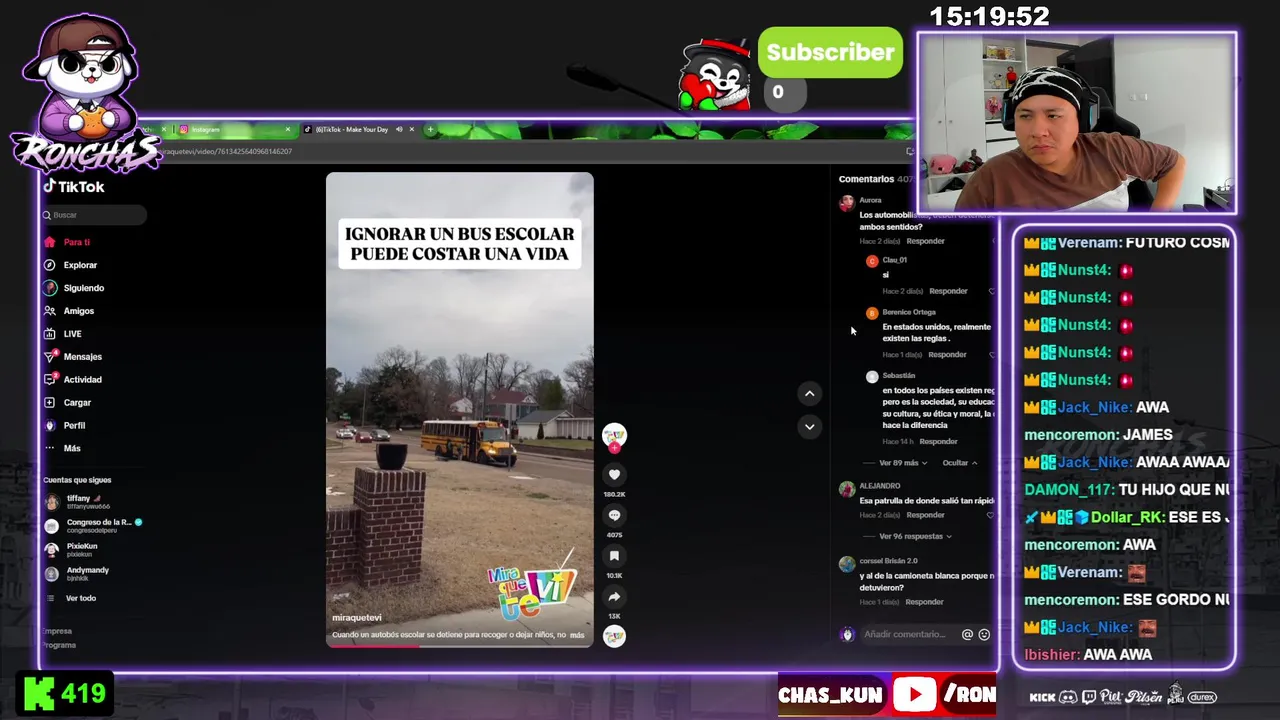Go to the Siguiendo feed

tap(74, 288)
